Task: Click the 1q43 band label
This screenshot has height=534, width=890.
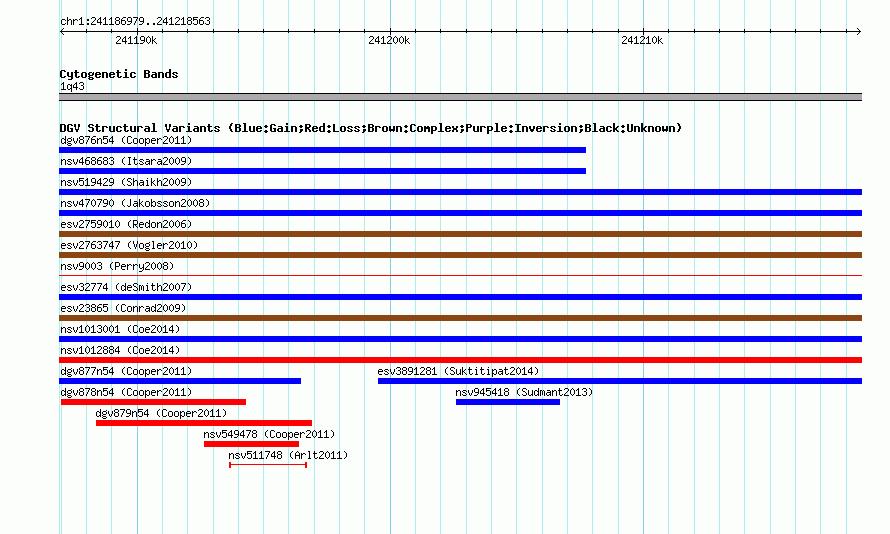Action: click(x=72, y=86)
